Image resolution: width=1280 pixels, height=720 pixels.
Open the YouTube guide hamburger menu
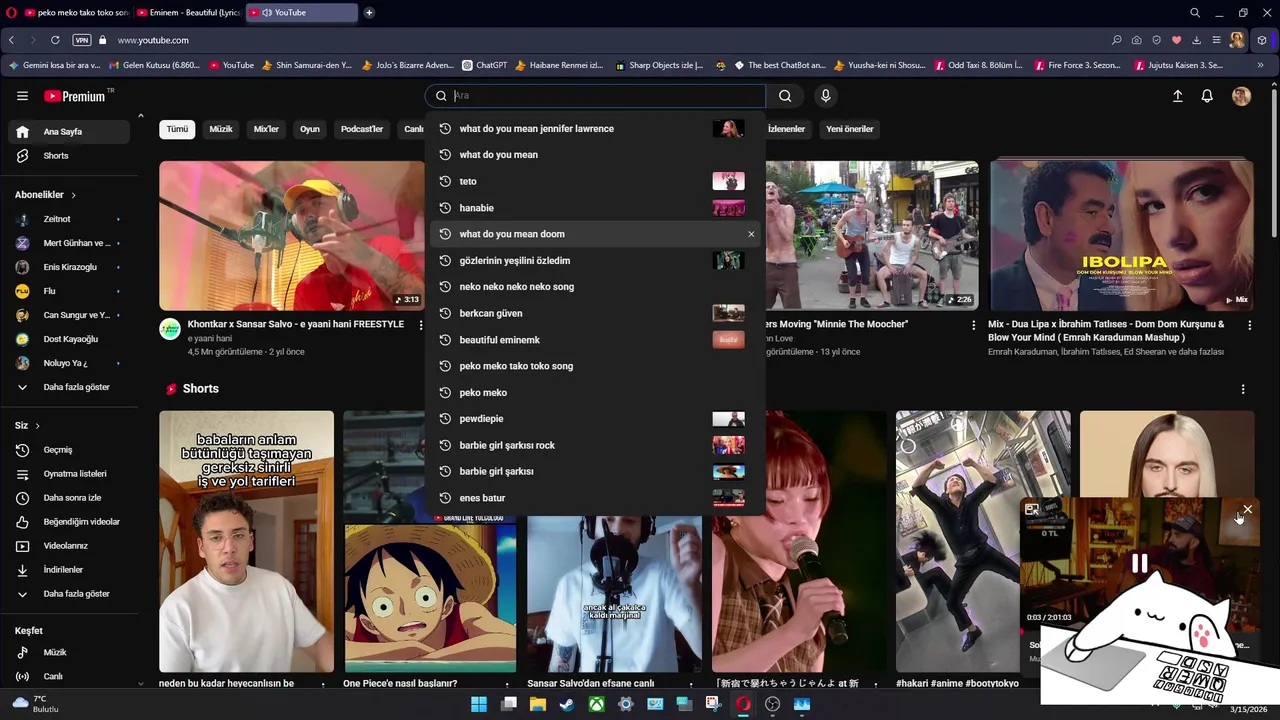22,96
